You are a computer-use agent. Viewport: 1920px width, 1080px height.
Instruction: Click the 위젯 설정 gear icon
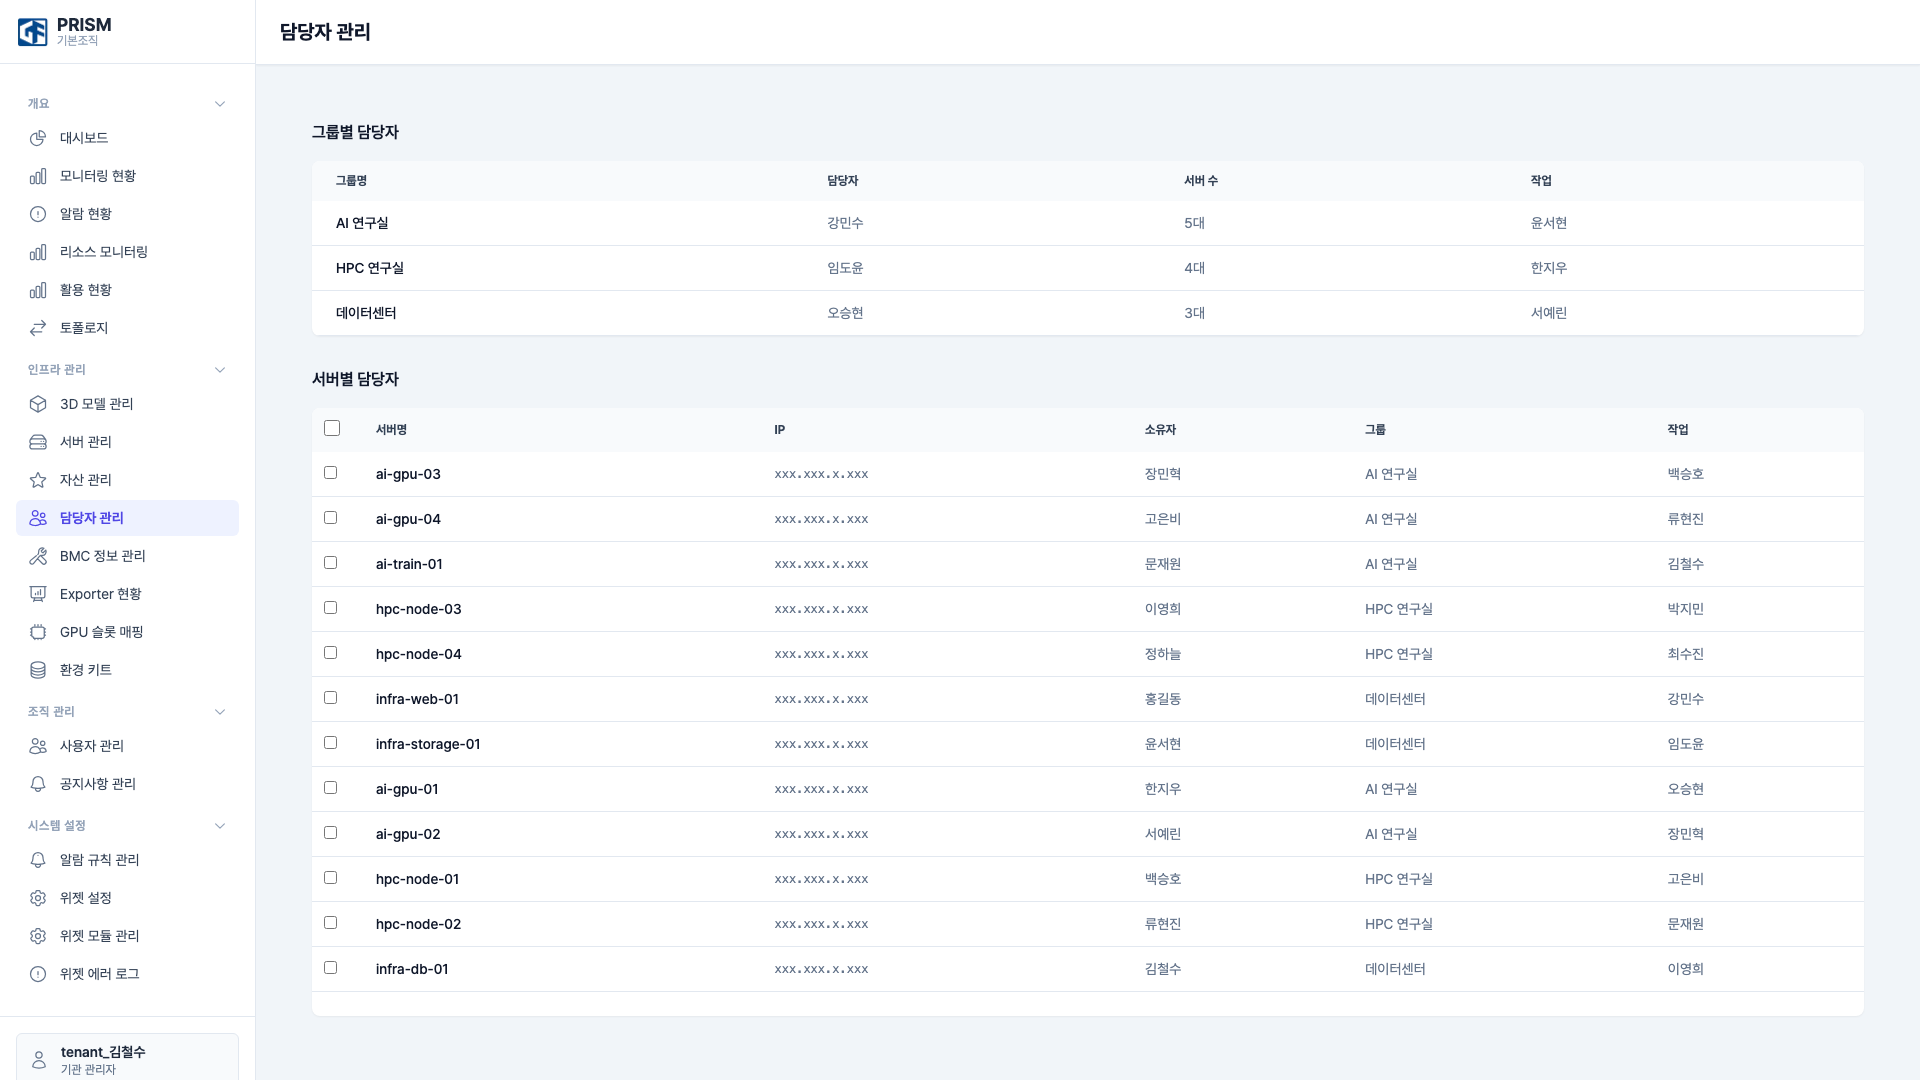point(38,898)
